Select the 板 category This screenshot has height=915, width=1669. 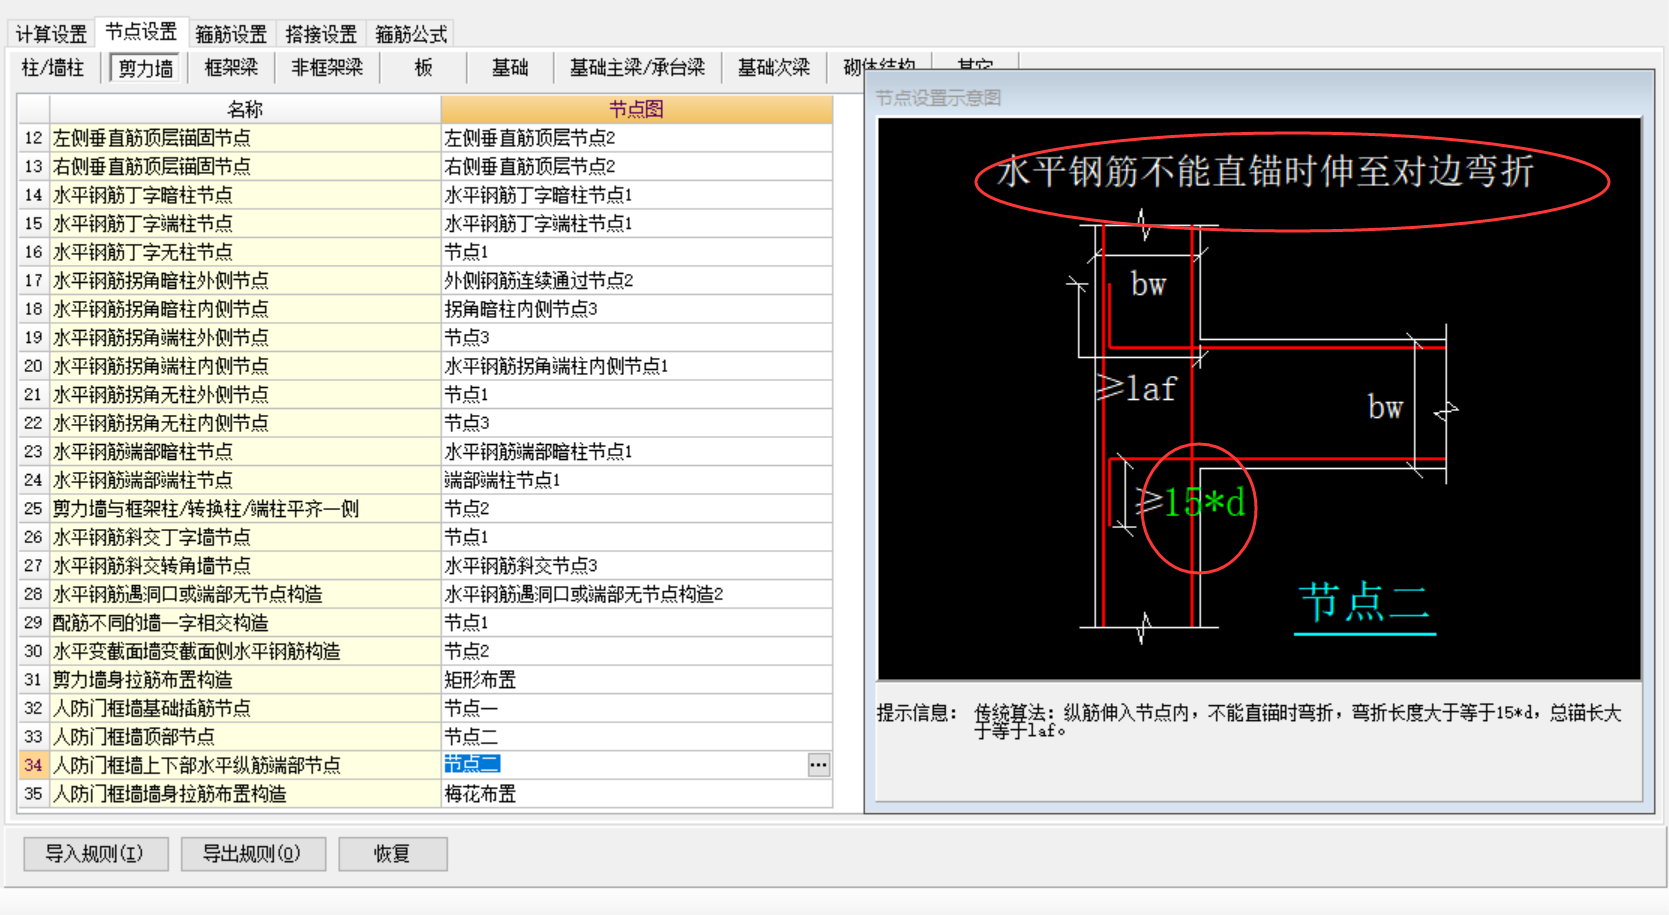[424, 68]
